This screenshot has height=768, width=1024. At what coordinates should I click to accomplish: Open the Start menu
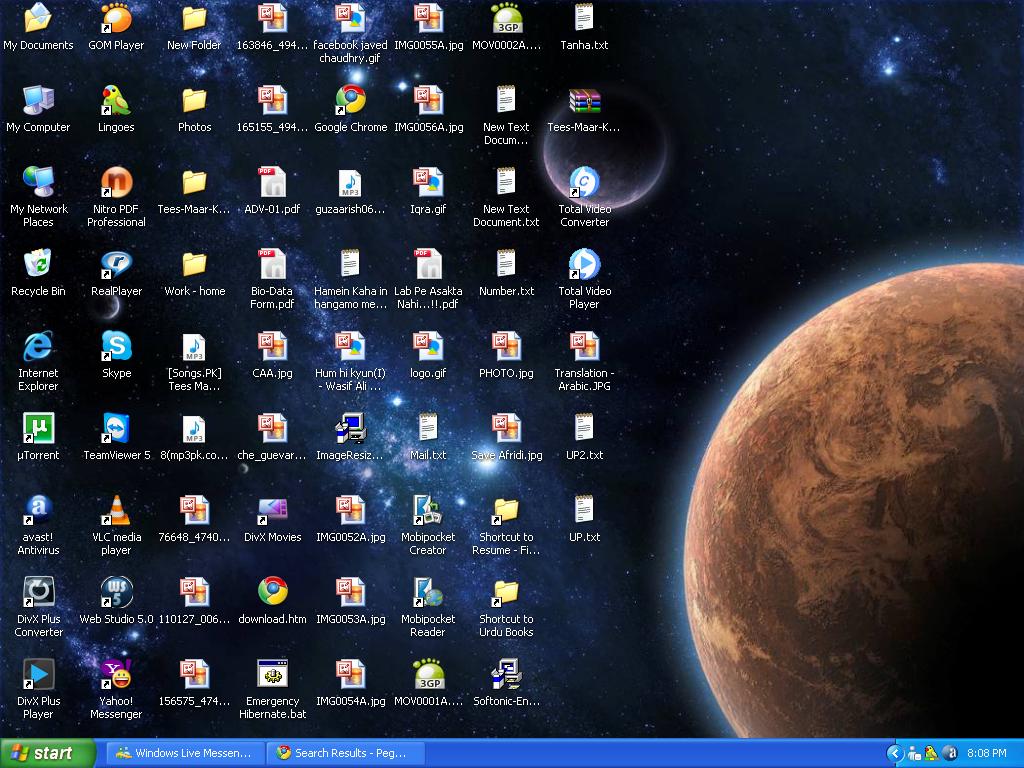click(48, 753)
